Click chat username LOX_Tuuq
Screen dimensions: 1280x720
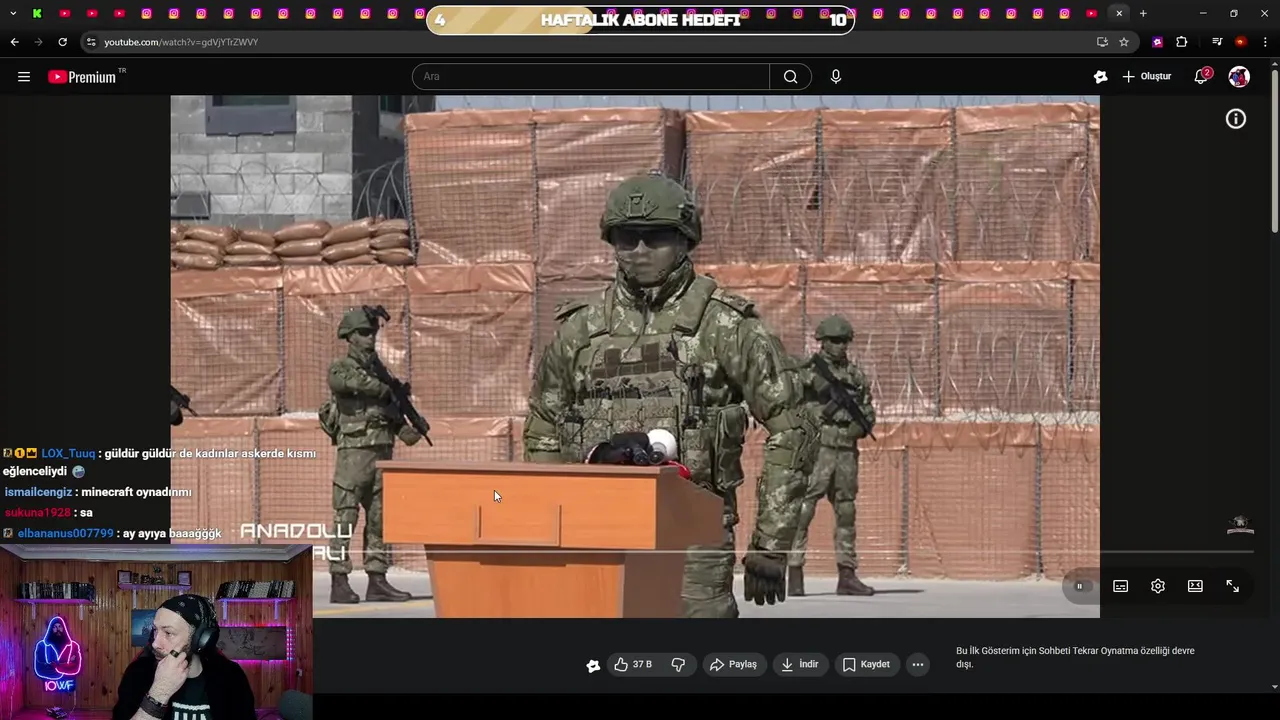tap(68, 454)
